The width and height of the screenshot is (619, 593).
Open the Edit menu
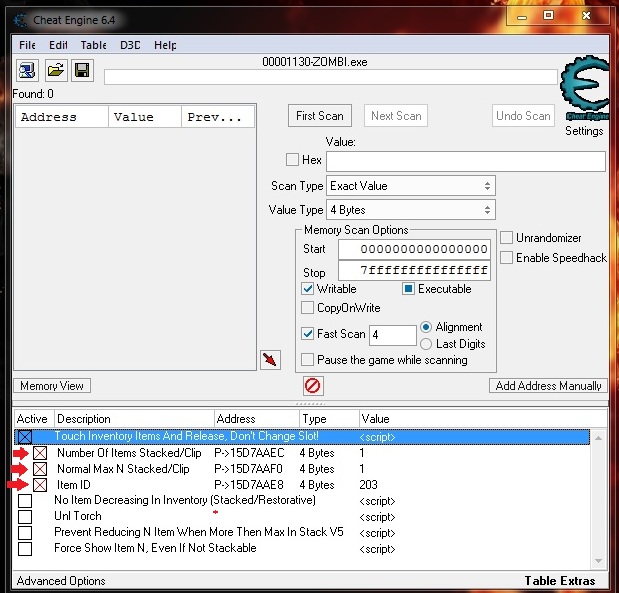pyautogui.click(x=58, y=45)
